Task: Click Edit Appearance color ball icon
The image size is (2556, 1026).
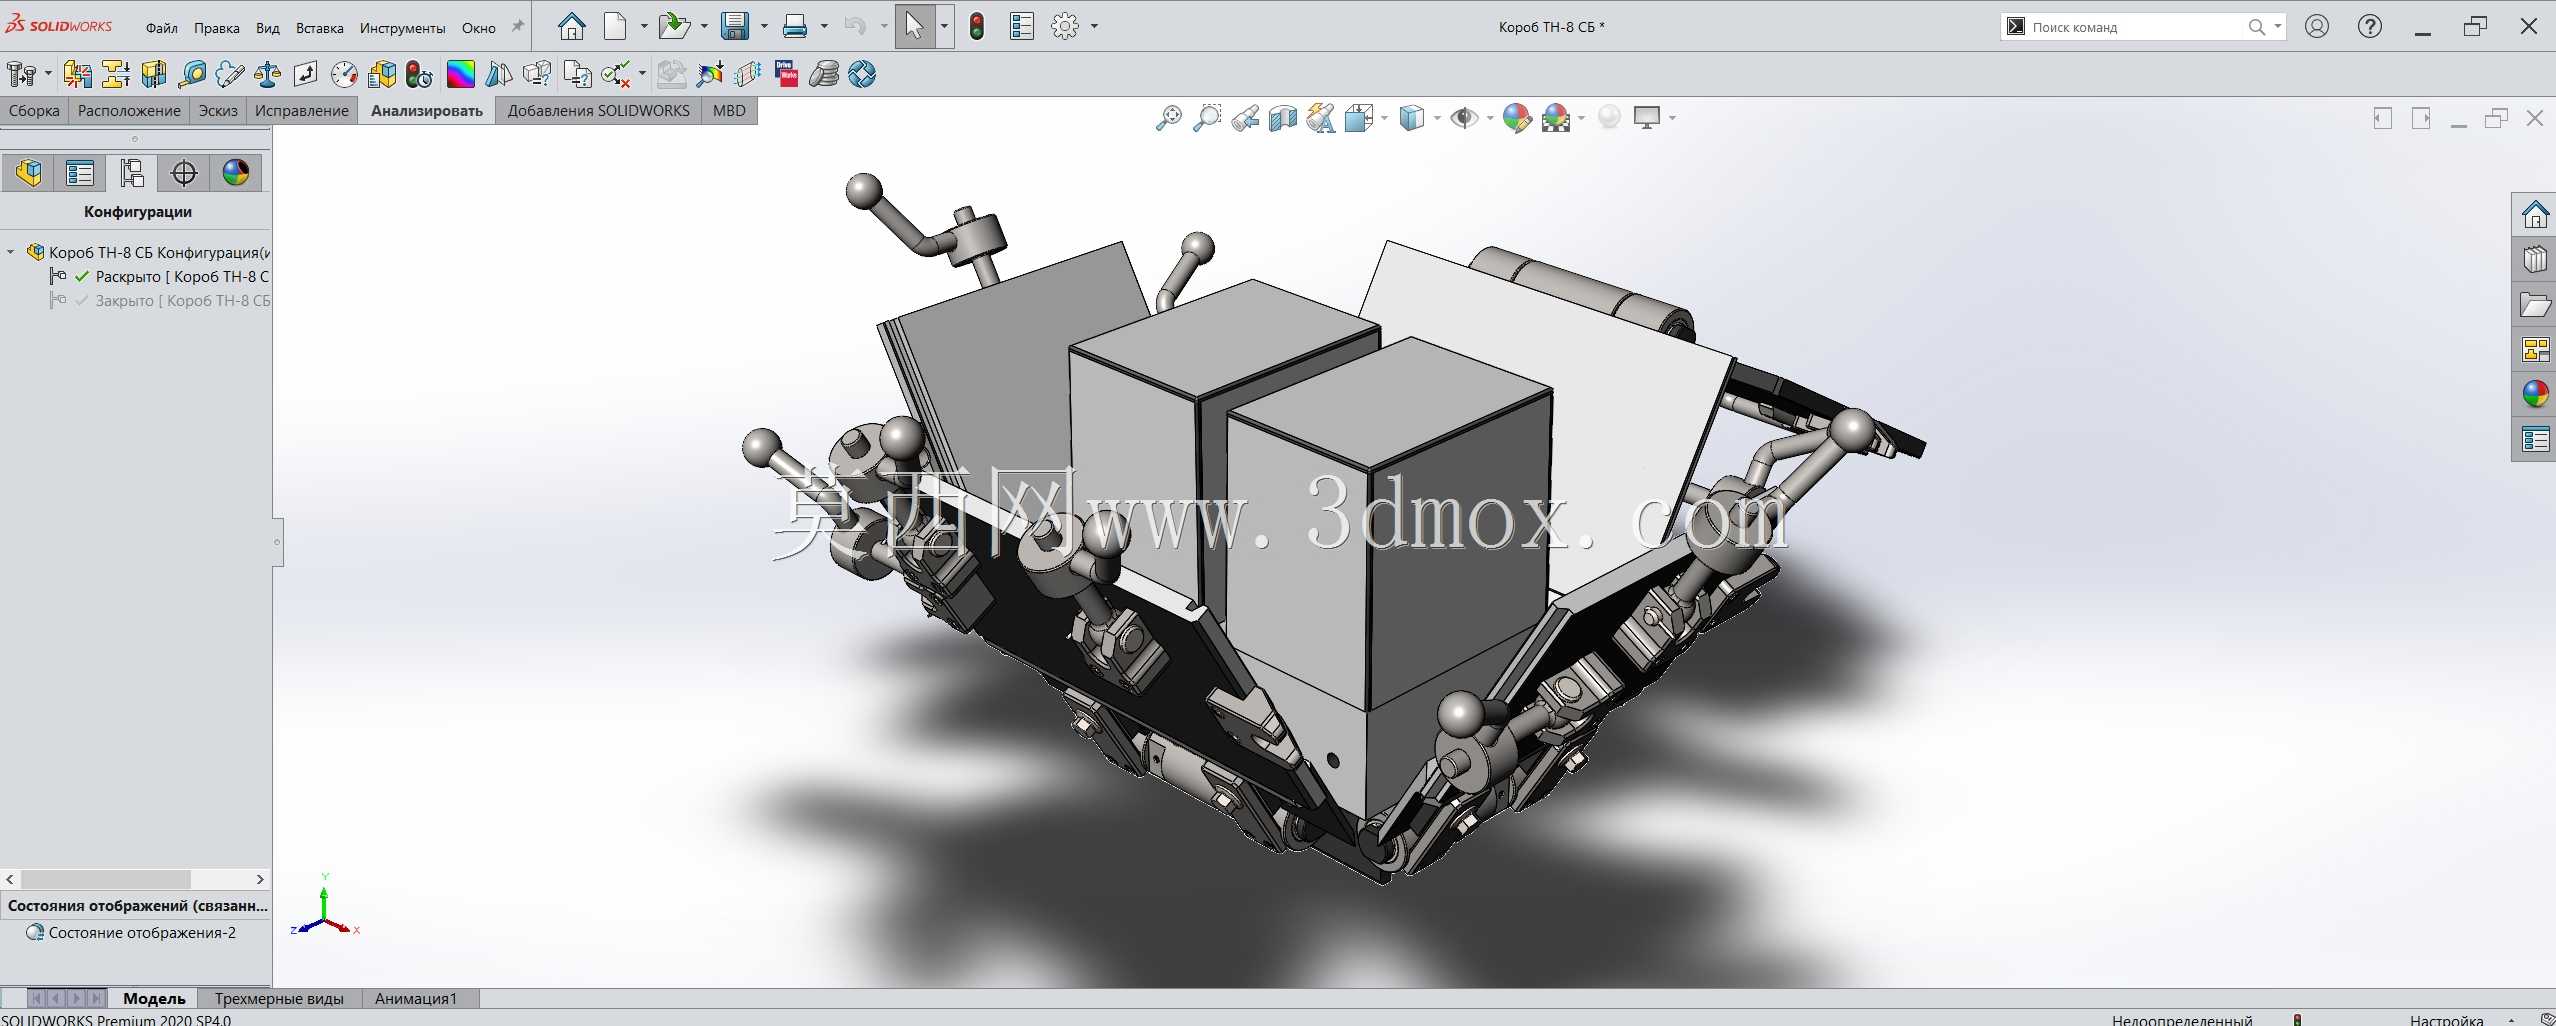Action: coord(1516,118)
